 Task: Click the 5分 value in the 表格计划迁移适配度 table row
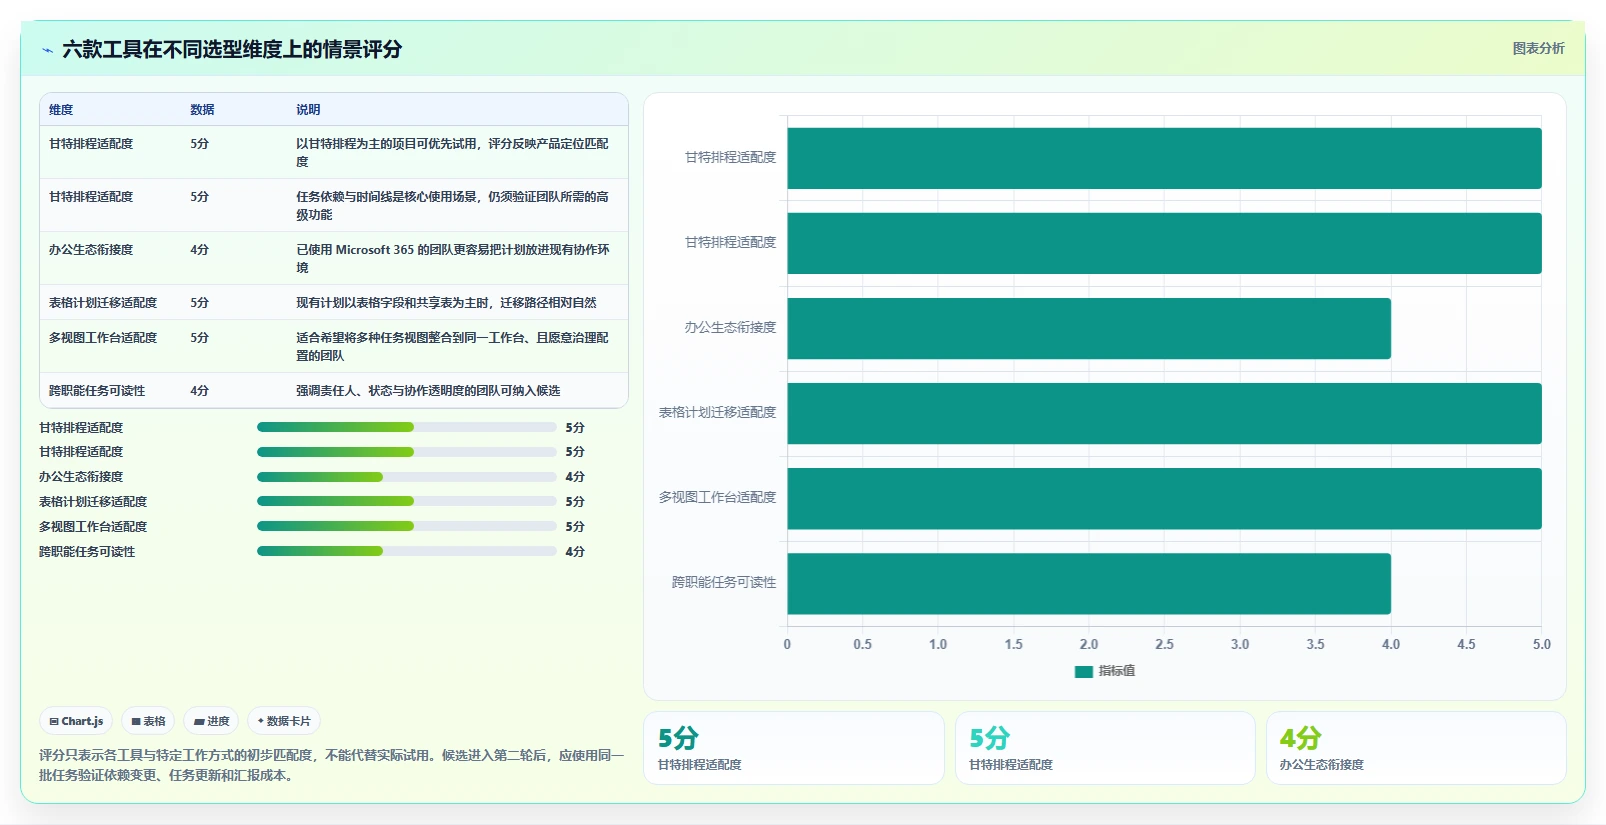[x=199, y=303]
